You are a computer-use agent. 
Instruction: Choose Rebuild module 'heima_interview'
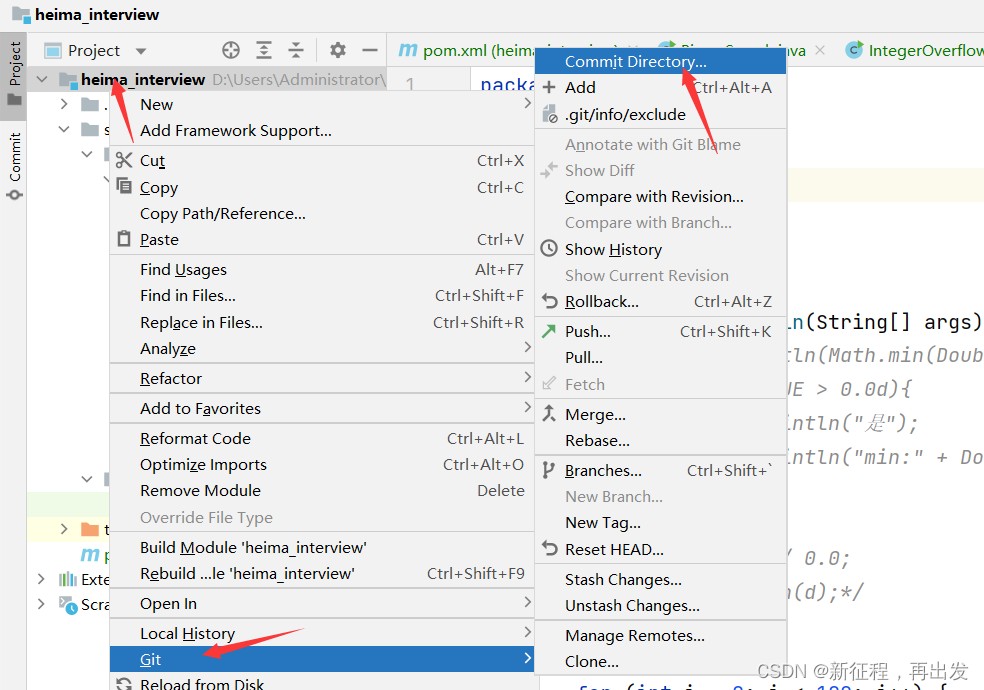point(322,573)
